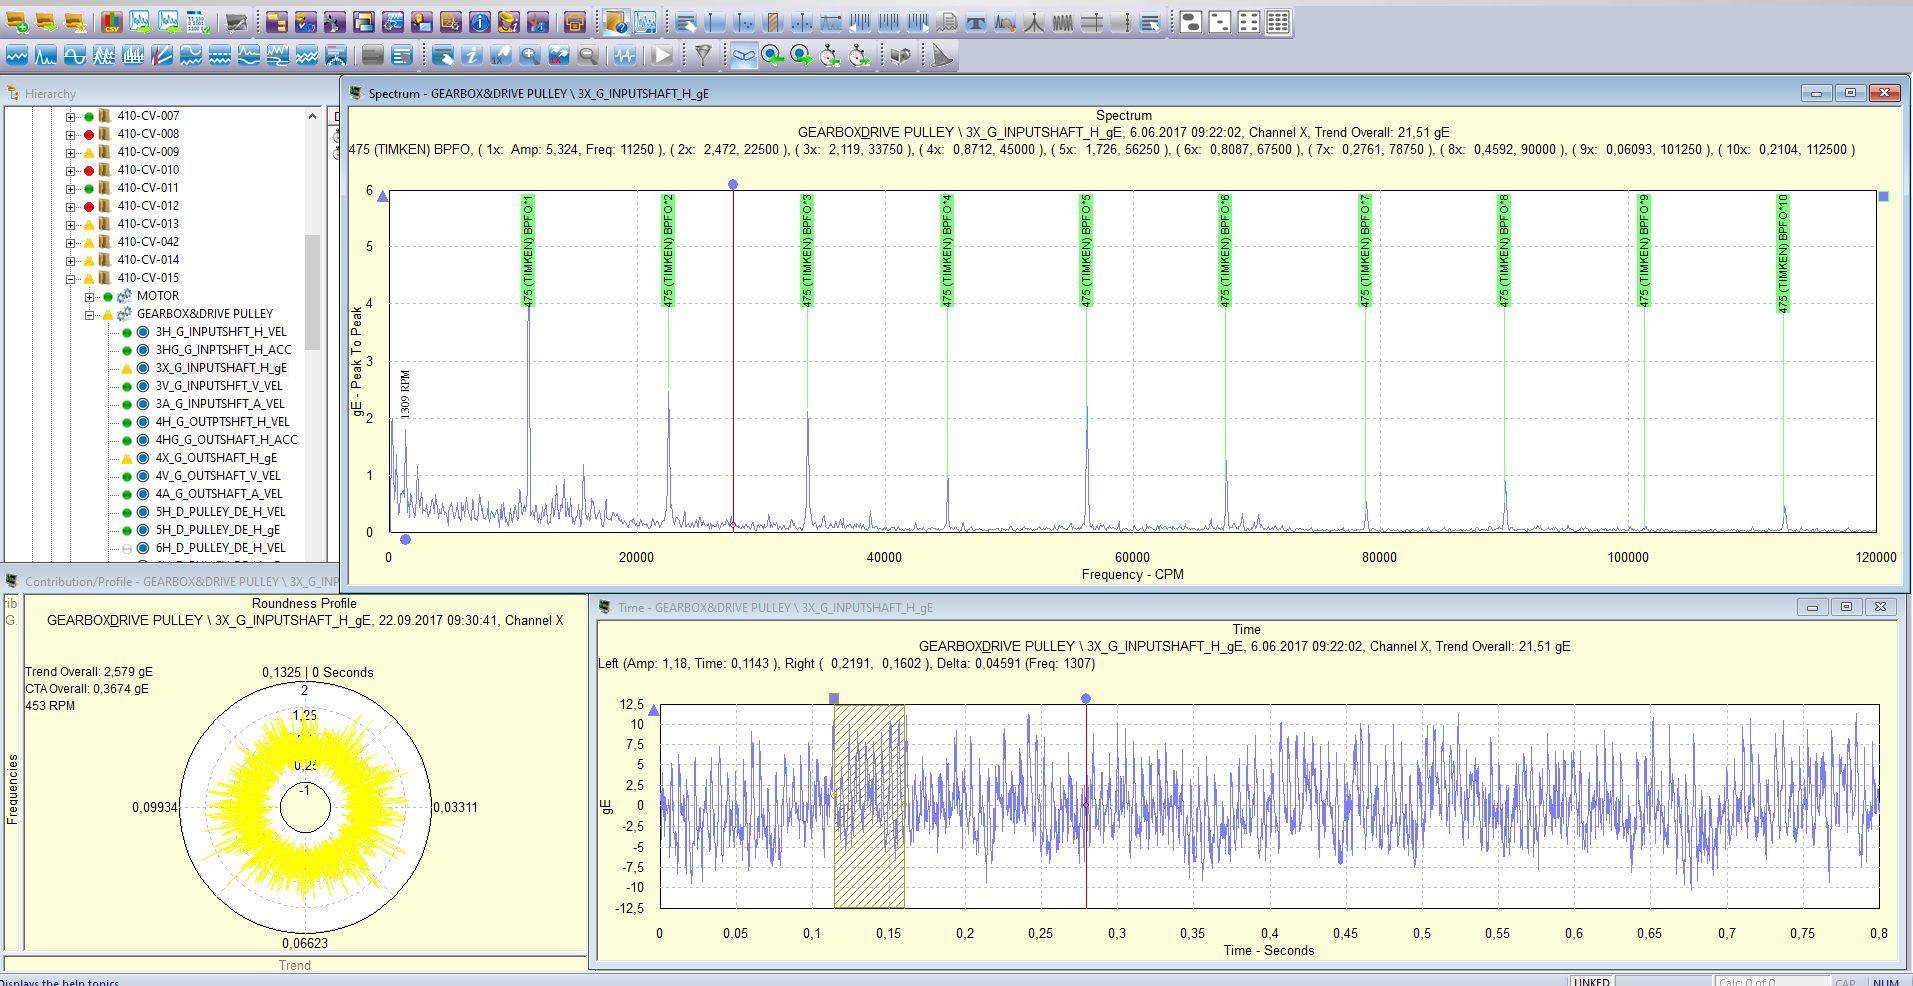Open the blue info circle toolbar icon
Image resolution: width=1913 pixels, height=986 pixels.
[x=480, y=22]
